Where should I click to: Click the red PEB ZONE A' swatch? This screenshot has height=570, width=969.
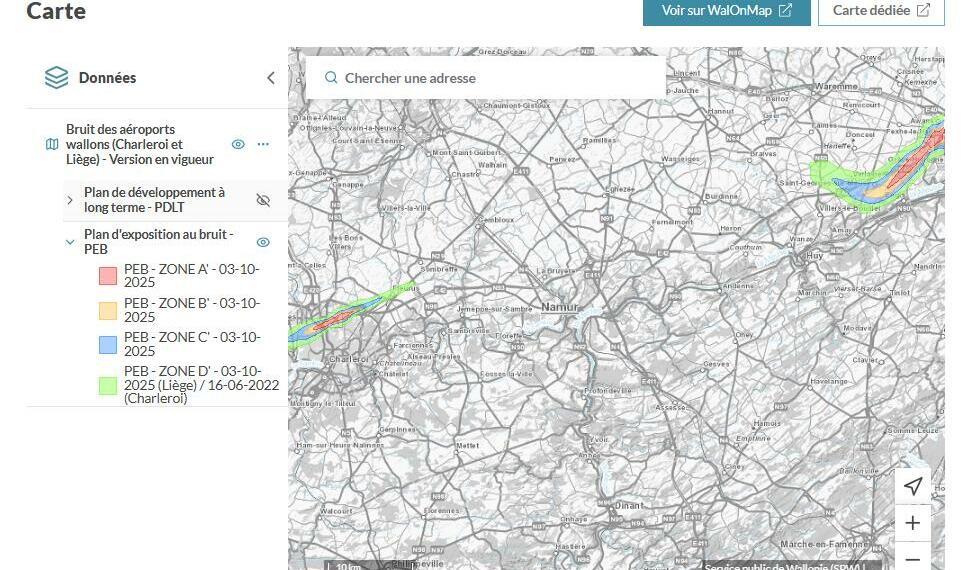coord(108,276)
